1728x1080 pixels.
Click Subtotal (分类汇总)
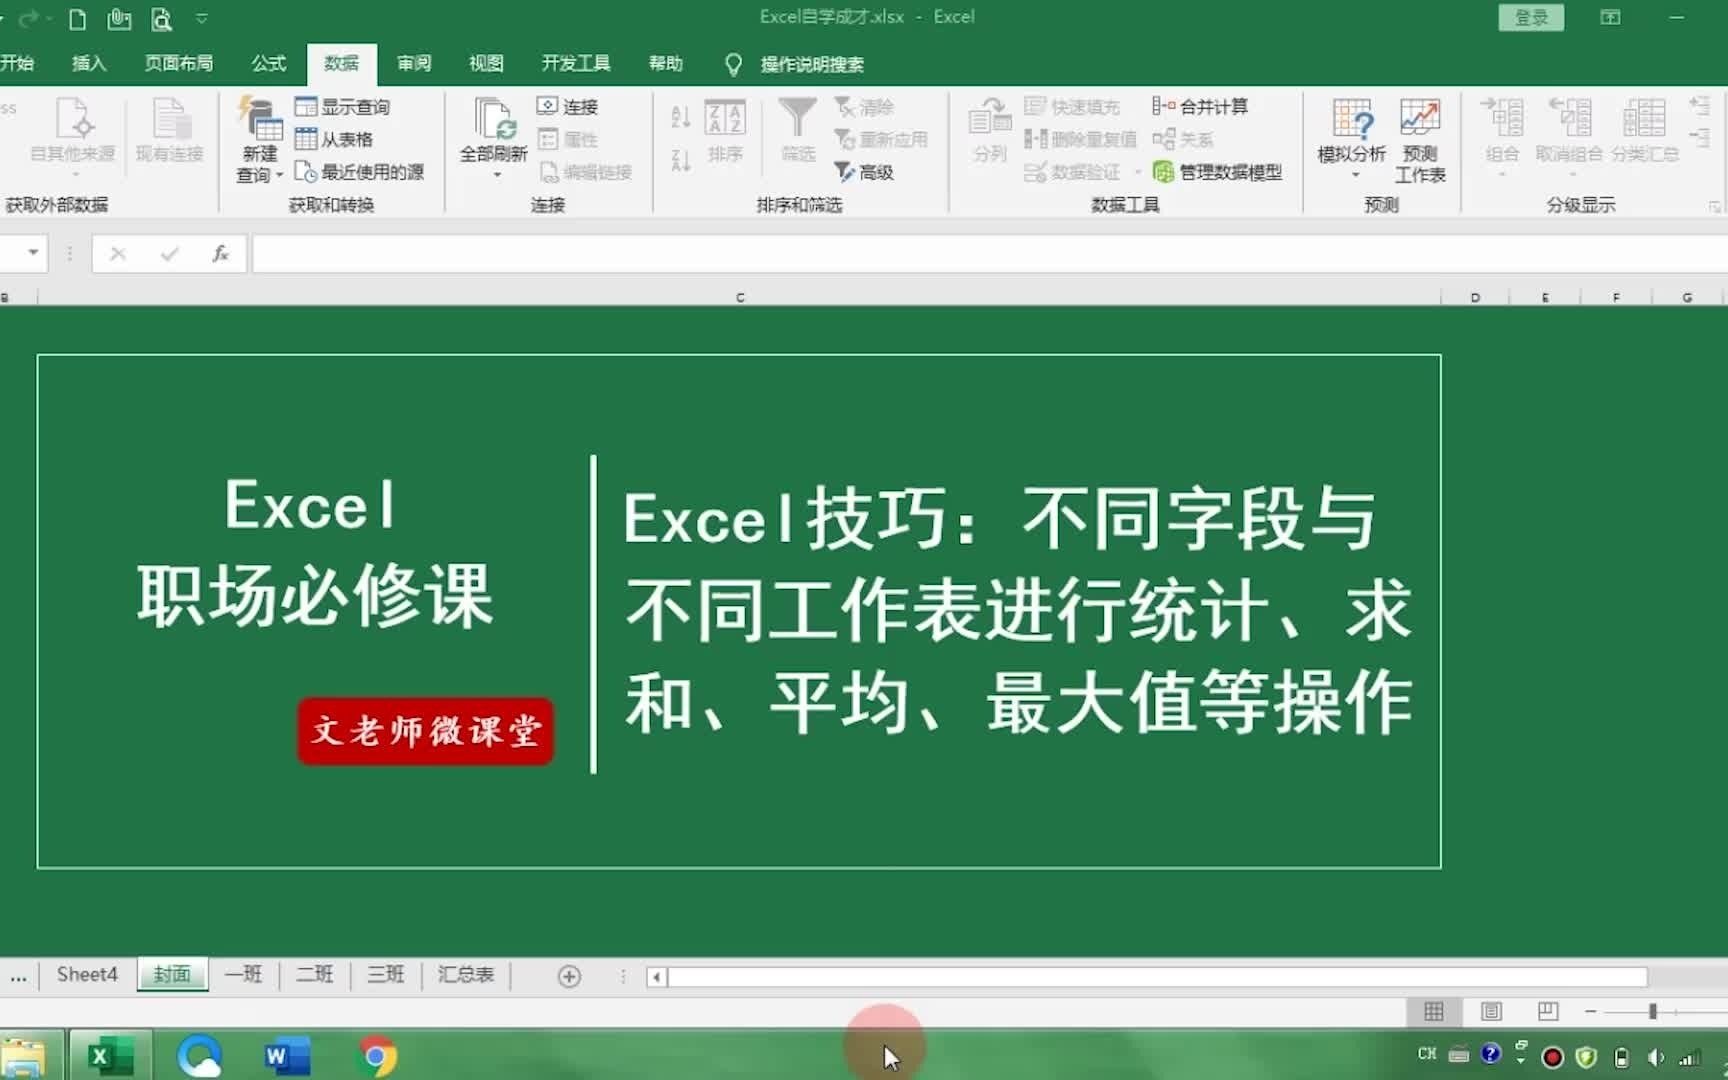pyautogui.click(x=1645, y=131)
